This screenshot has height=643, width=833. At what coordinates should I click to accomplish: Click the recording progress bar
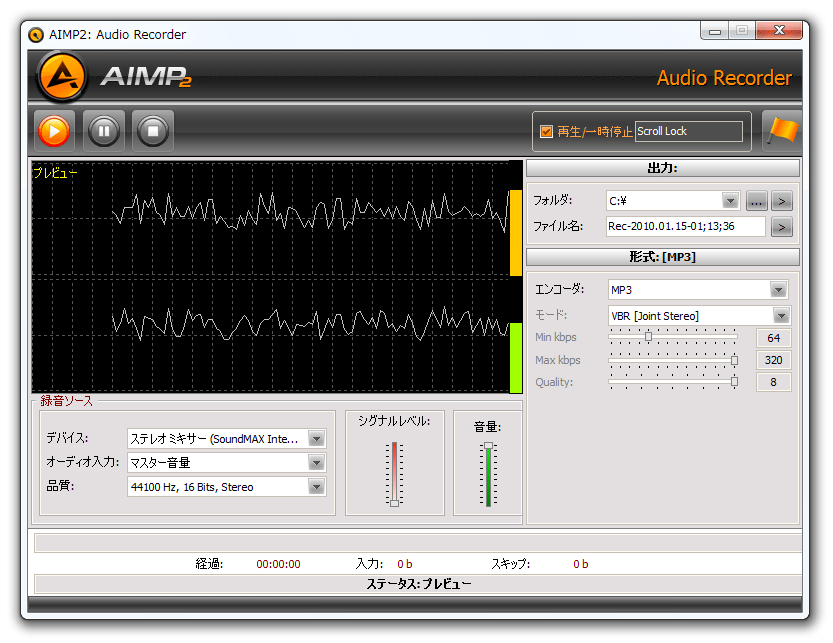tap(419, 543)
